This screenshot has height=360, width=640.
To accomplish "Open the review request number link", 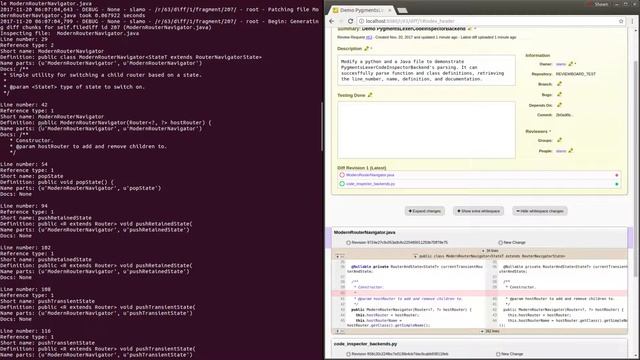I will click(x=369, y=37).
